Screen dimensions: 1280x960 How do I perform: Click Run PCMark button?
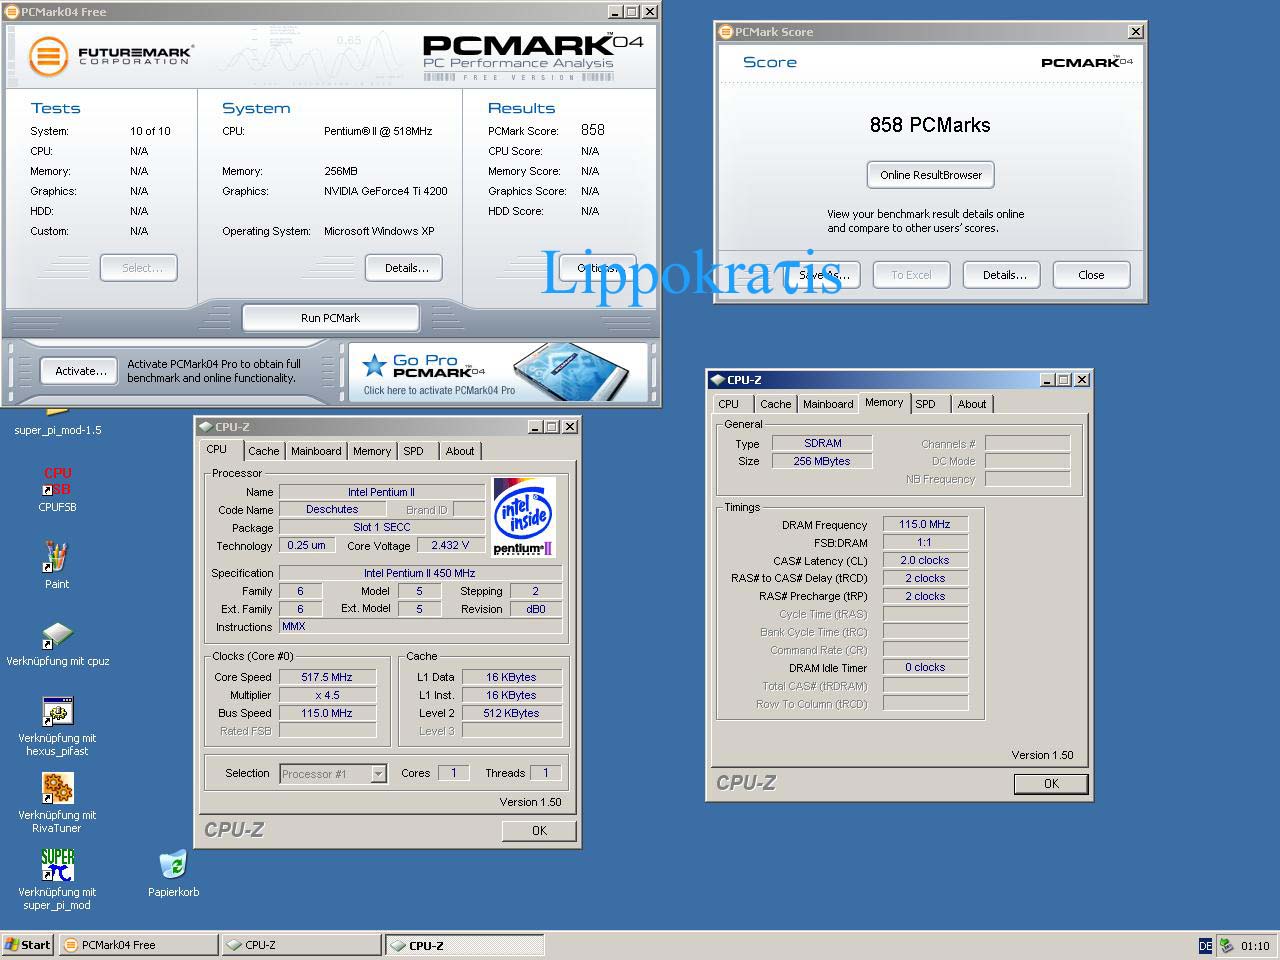tap(330, 318)
